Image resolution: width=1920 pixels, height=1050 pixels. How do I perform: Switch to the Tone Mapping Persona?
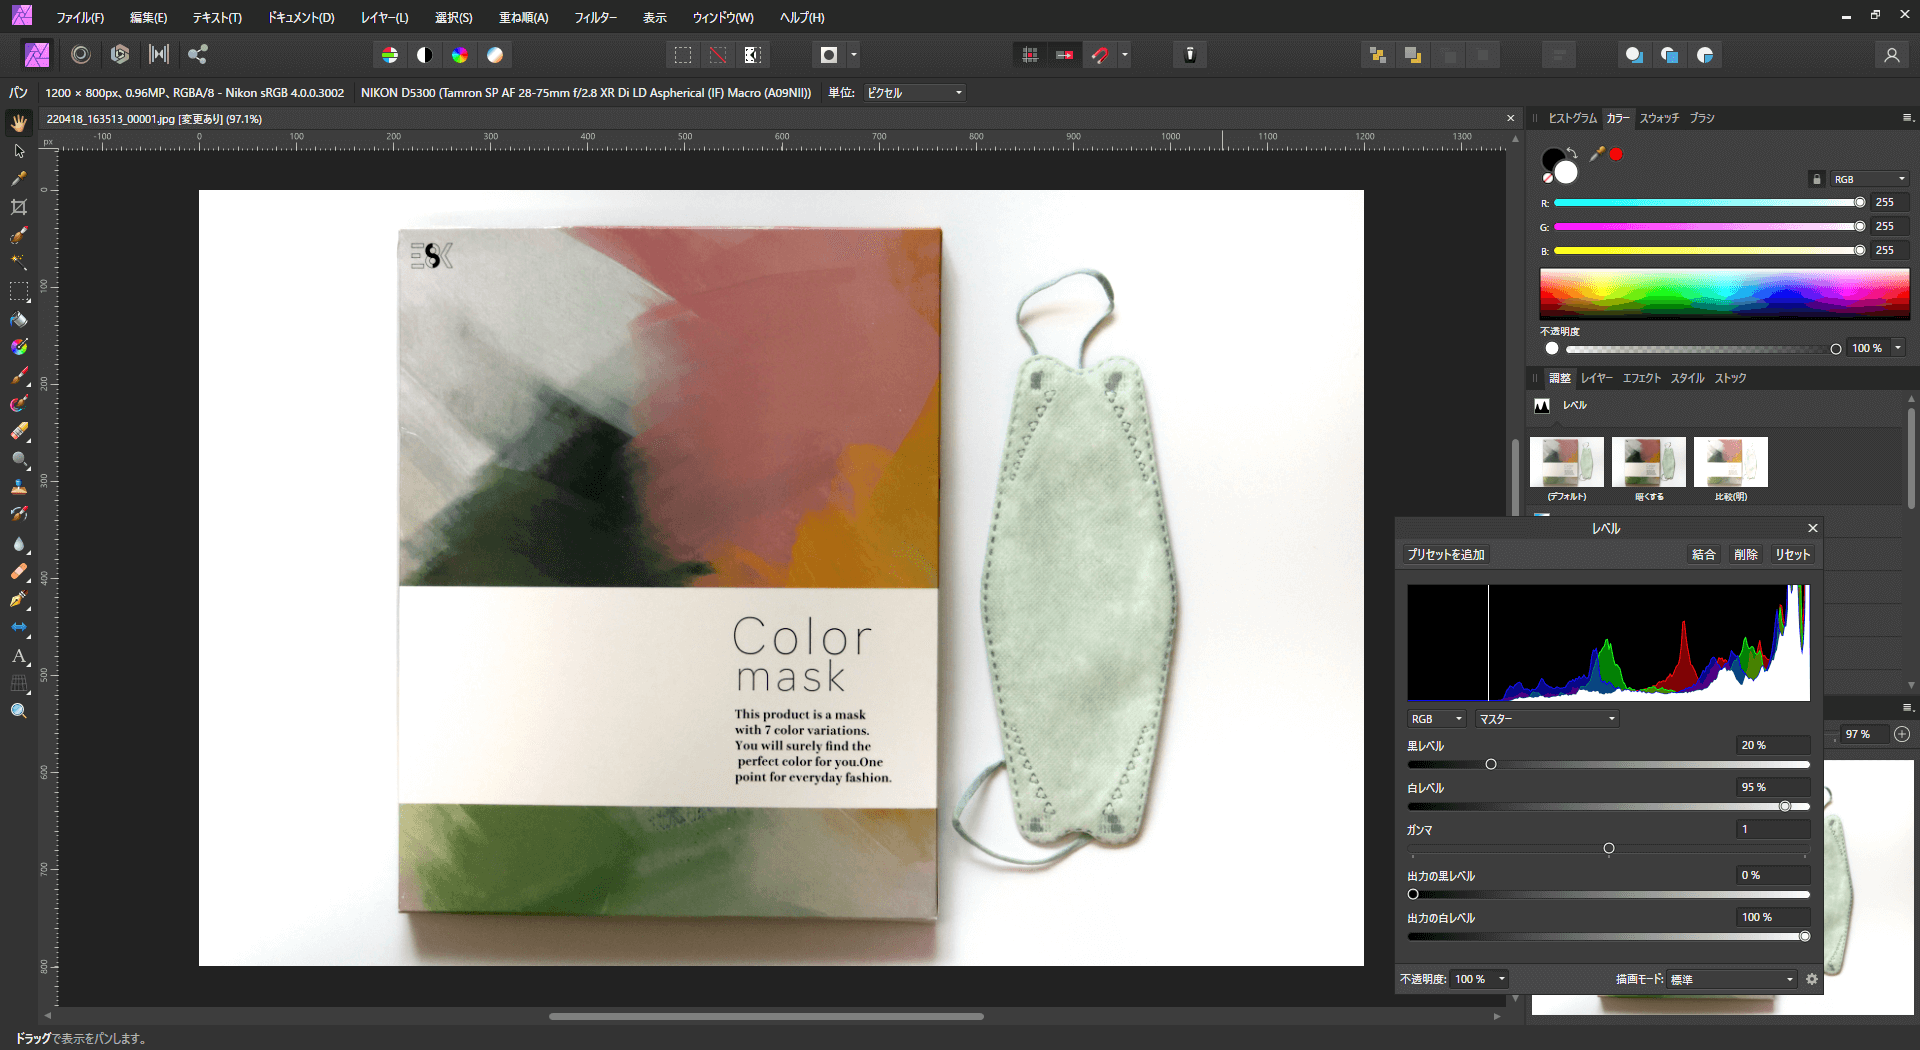(x=159, y=55)
